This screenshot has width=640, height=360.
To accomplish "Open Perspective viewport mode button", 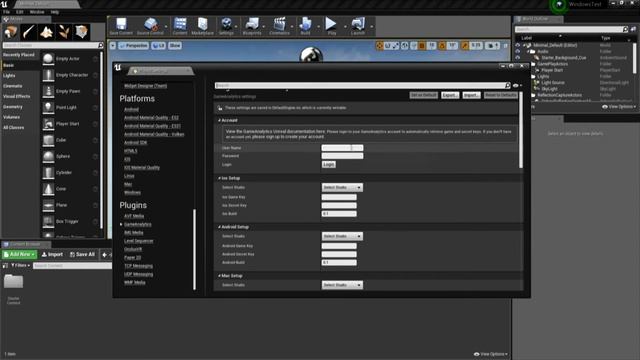I will pos(133,46).
